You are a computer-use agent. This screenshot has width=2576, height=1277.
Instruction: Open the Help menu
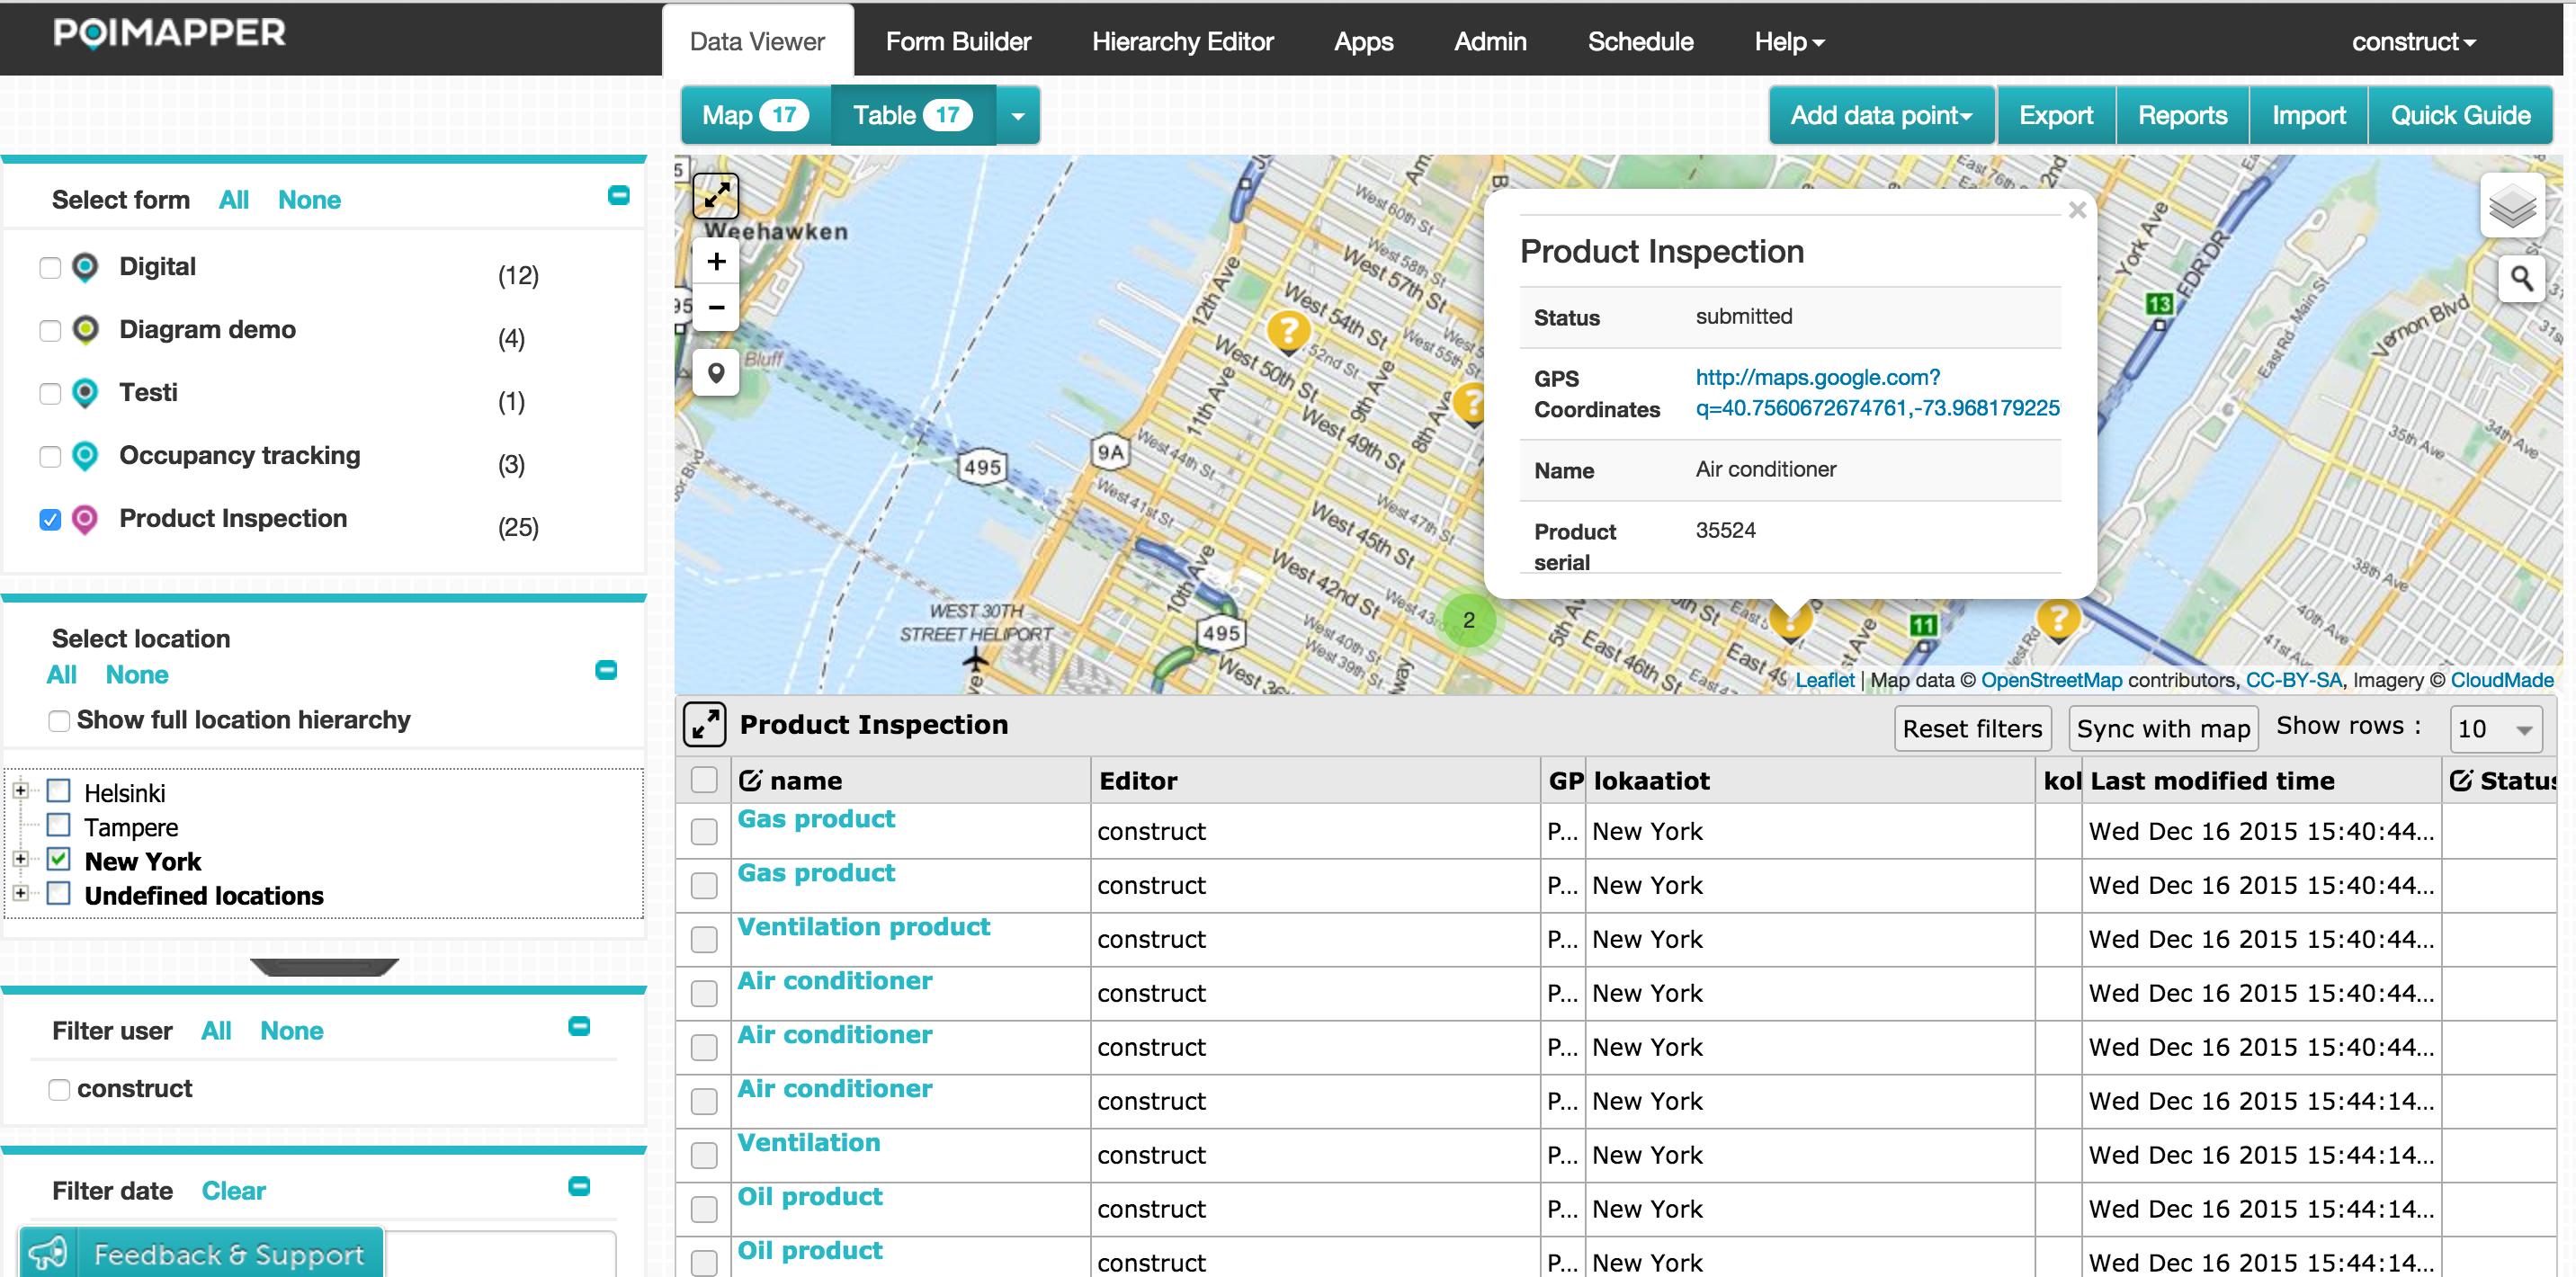(x=1789, y=41)
